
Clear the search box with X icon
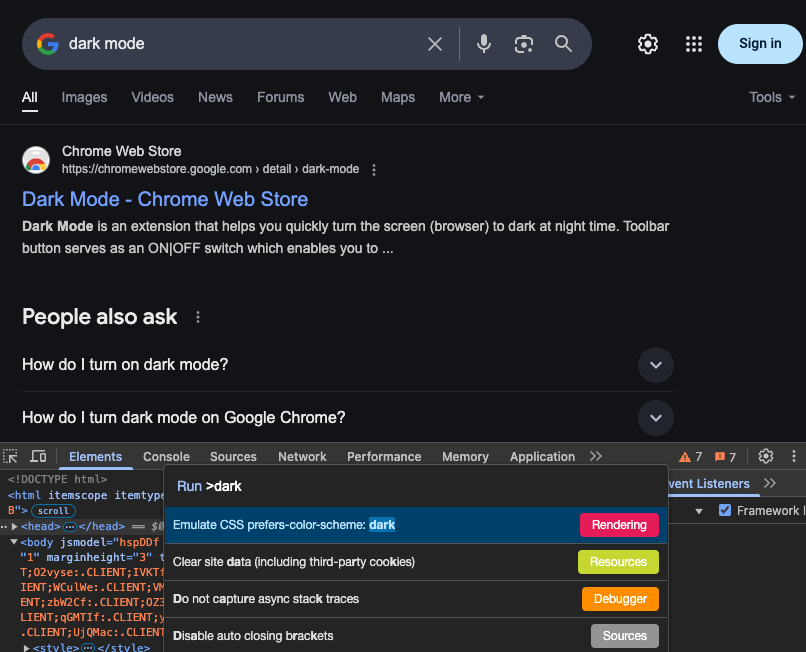(435, 44)
